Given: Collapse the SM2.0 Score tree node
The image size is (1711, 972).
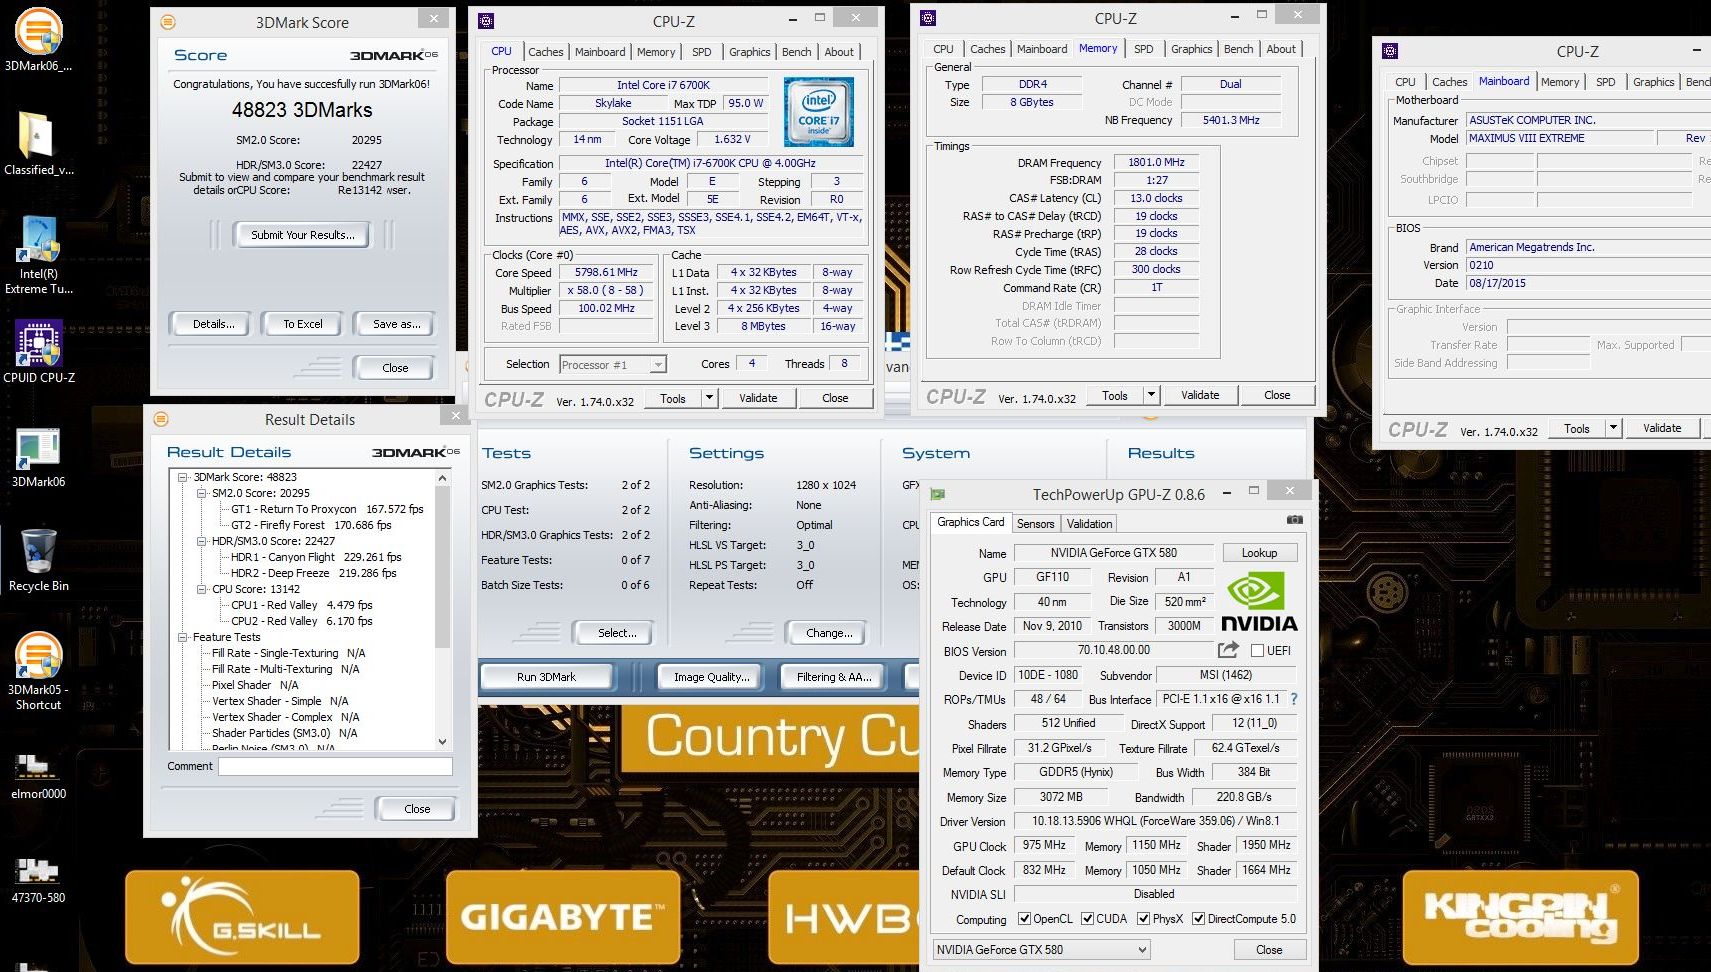Looking at the screenshot, I should (x=201, y=493).
